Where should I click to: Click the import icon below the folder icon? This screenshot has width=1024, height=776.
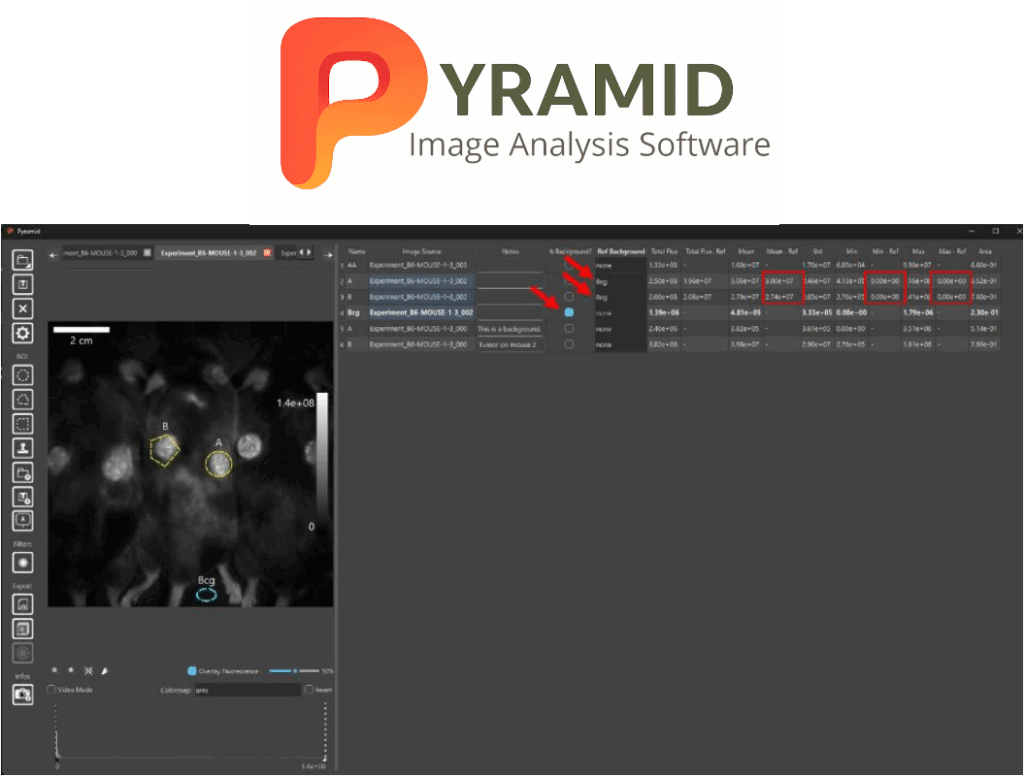pyautogui.click(x=23, y=285)
